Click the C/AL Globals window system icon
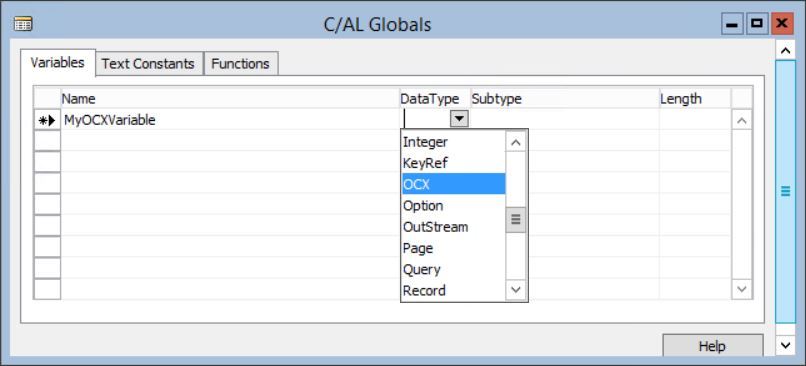Image resolution: width=806 pixels, height=366 pixels. 23,24
